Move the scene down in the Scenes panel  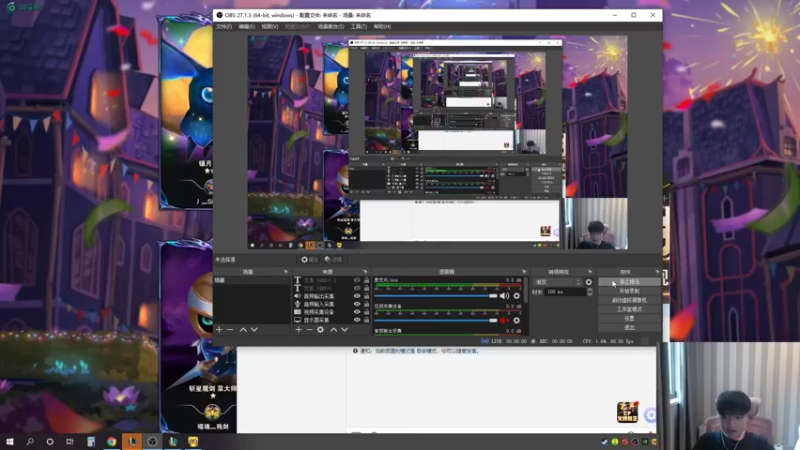pos(254,330)
